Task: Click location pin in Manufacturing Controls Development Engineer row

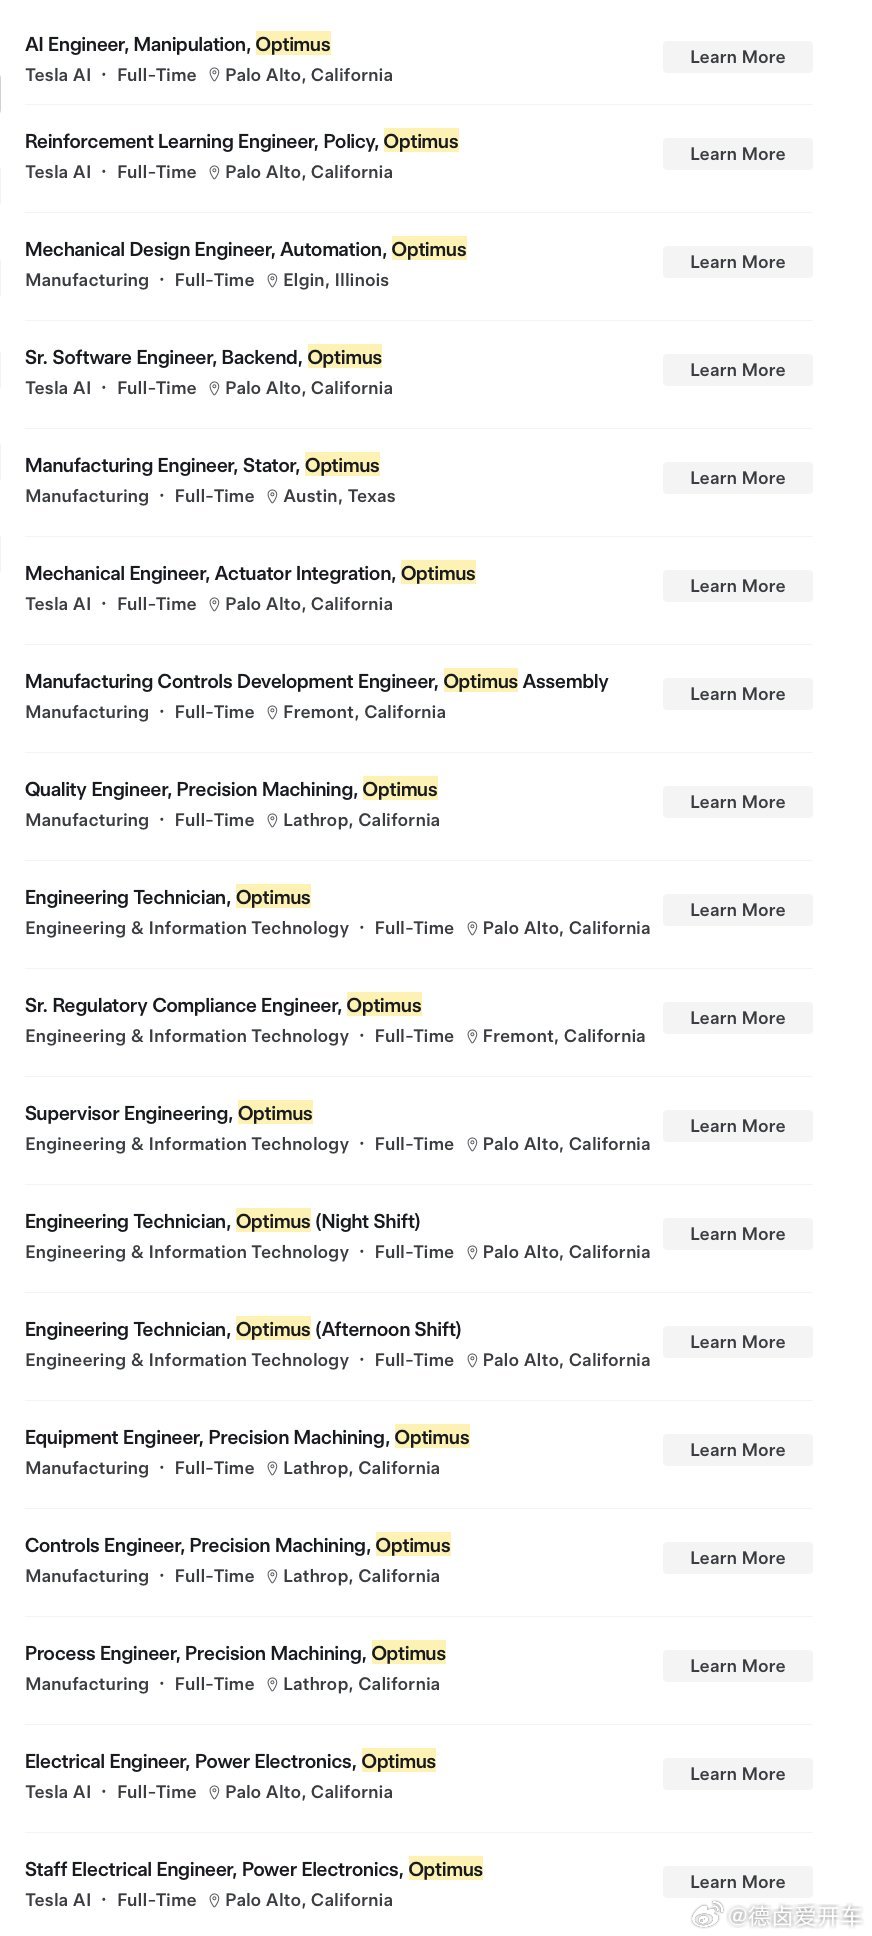Action: pyautogui.click(x=272, y=713)
